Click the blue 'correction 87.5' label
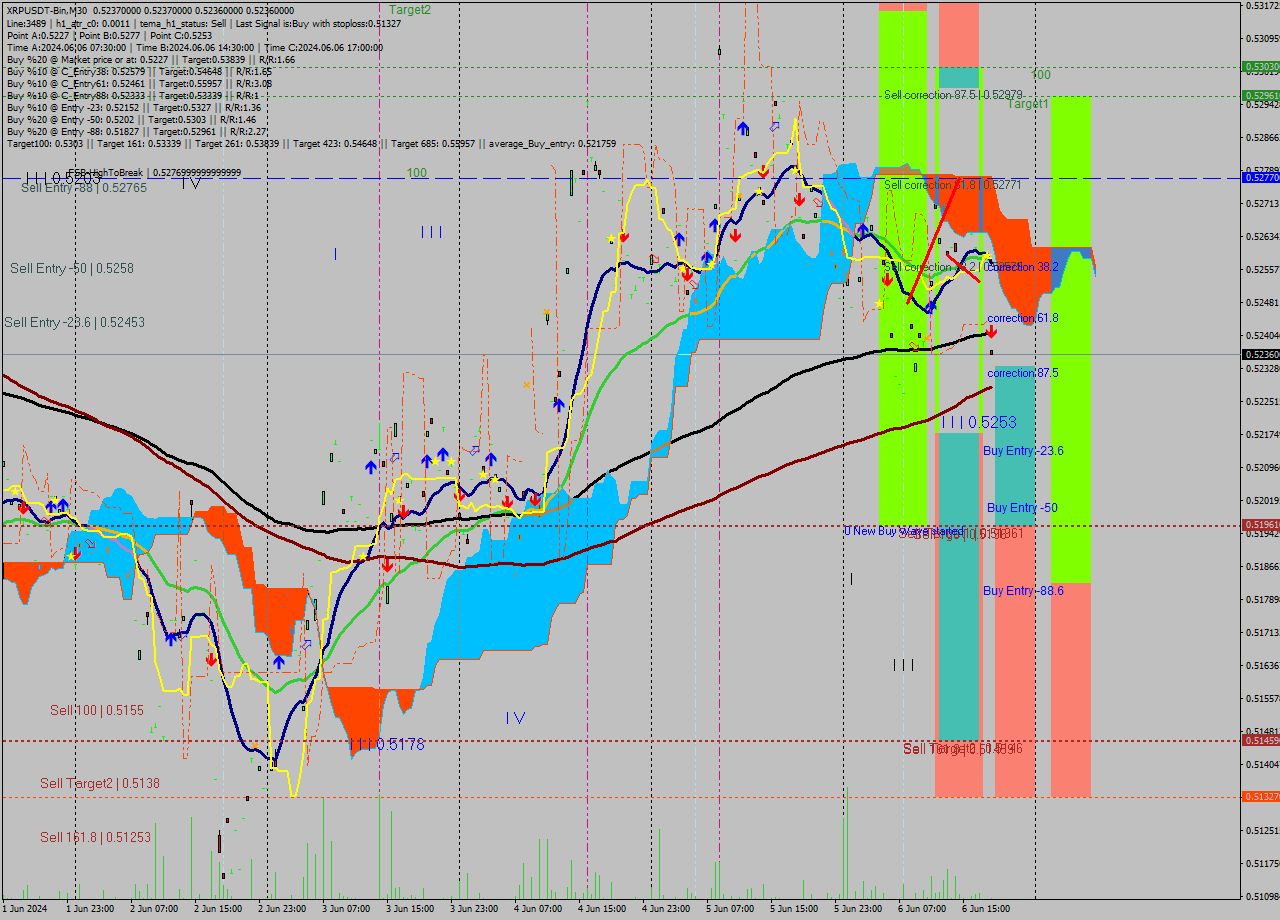The image size is (1280, 920). pyautogui.click(x=1023, y=373)
